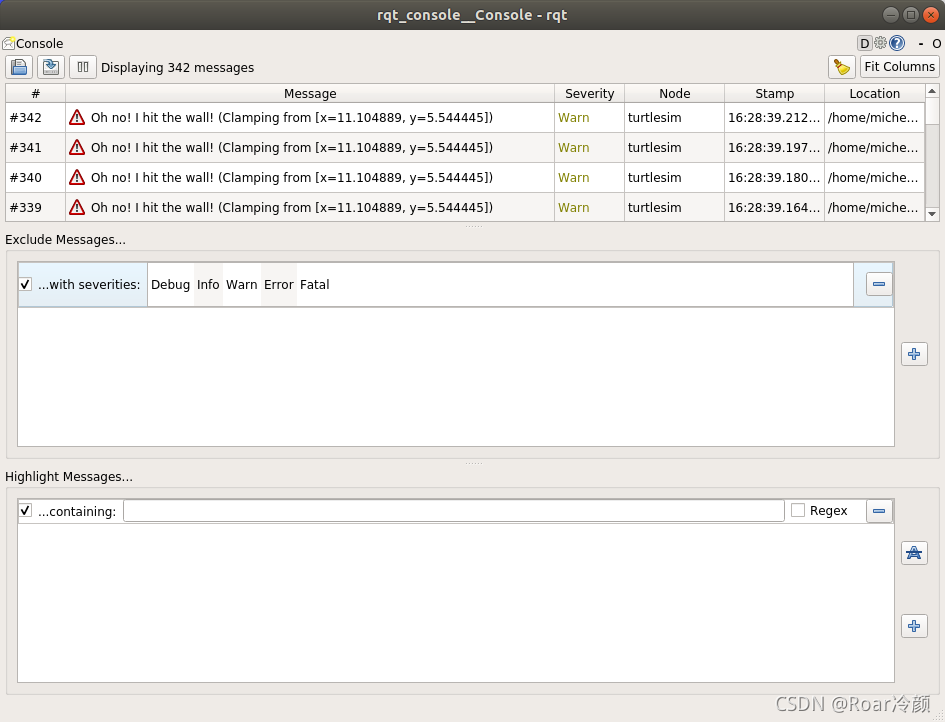Click the D dock toggle icon
This screenshot has height=722, width=945.
[x=864, y=43]
